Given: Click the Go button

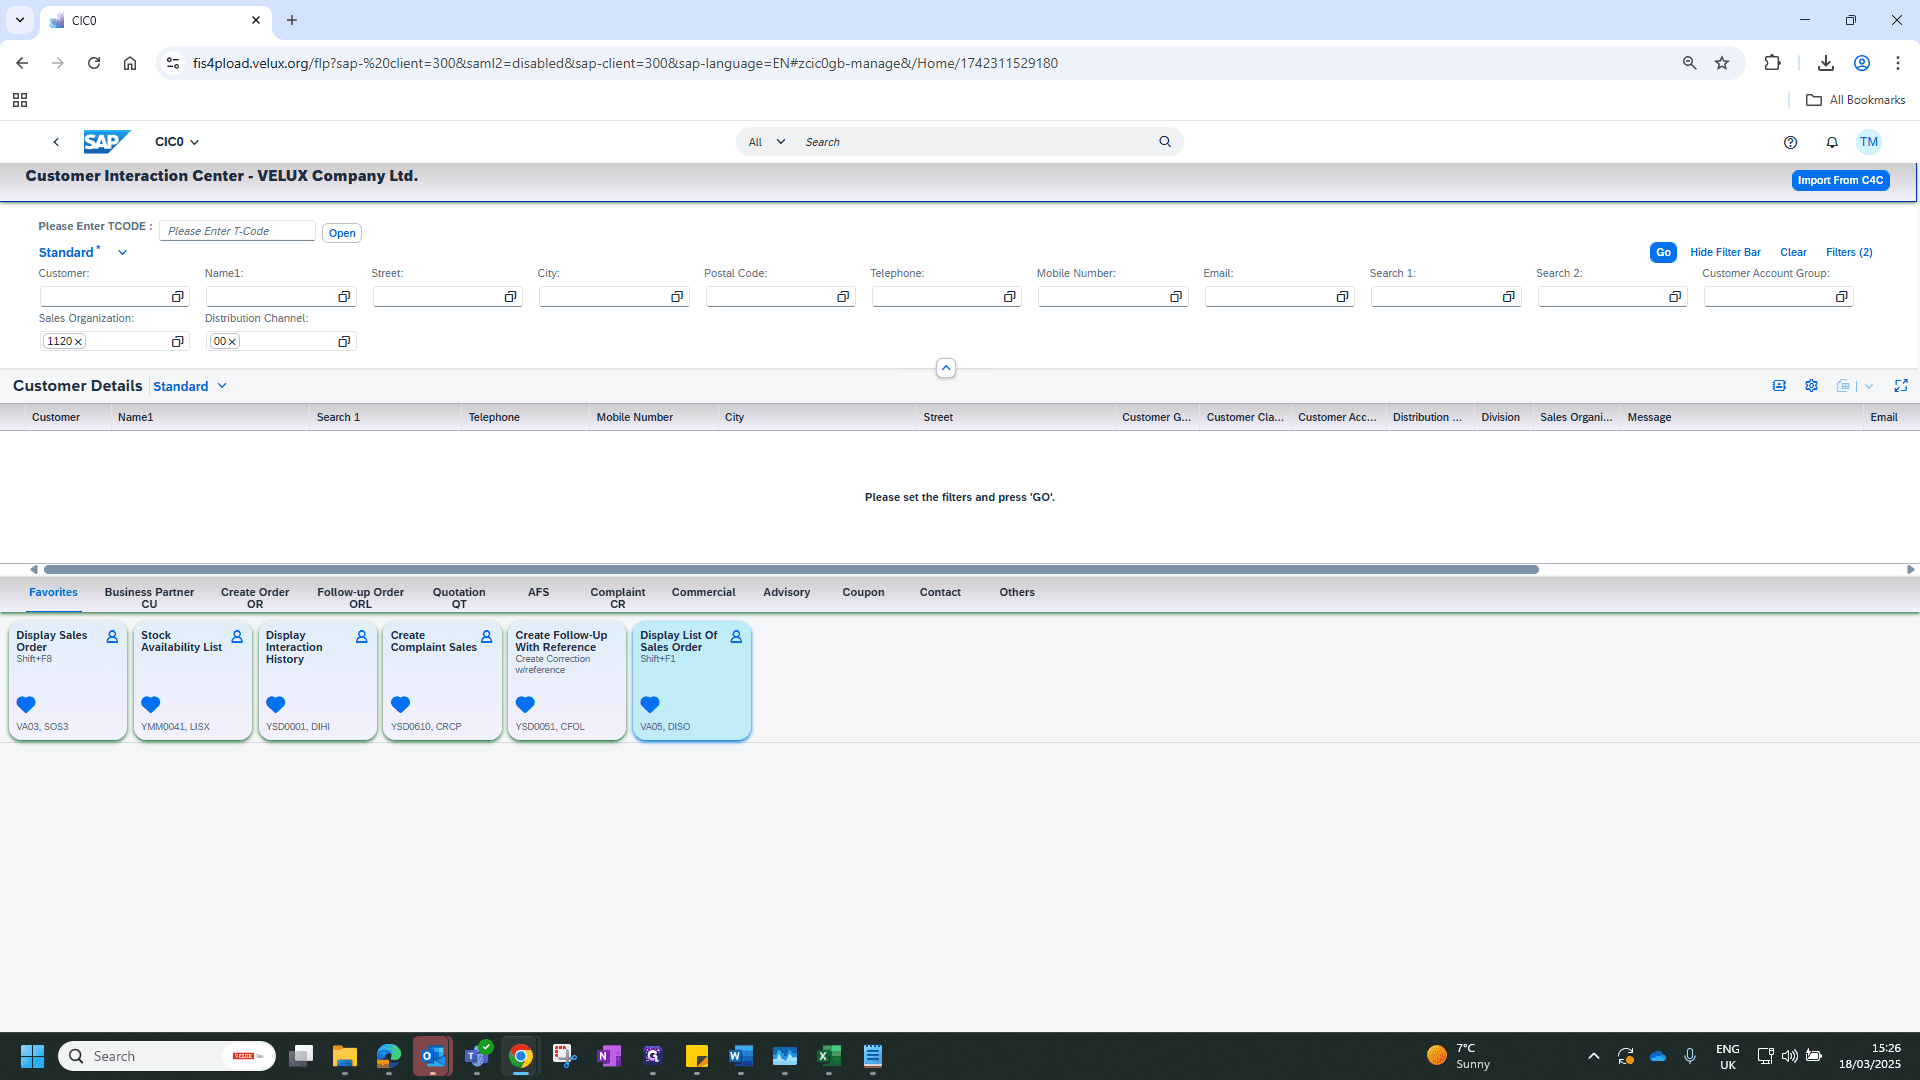Looking at the screenshot, I should pyautogui.click(x=1663, y=253).
